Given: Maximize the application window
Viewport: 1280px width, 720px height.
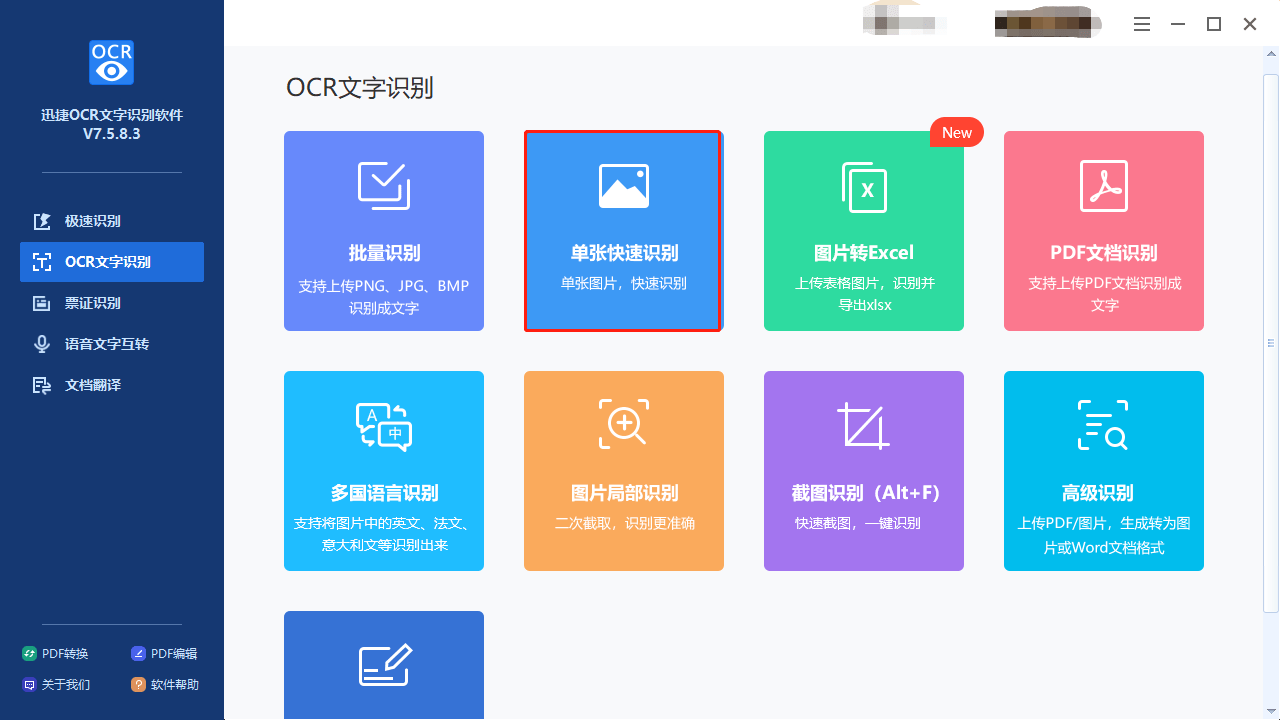Looking at the screenshot, I should tap(1214, 24).
